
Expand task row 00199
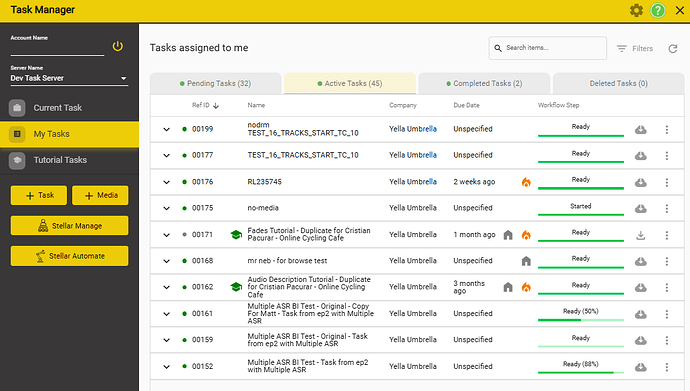166,129
